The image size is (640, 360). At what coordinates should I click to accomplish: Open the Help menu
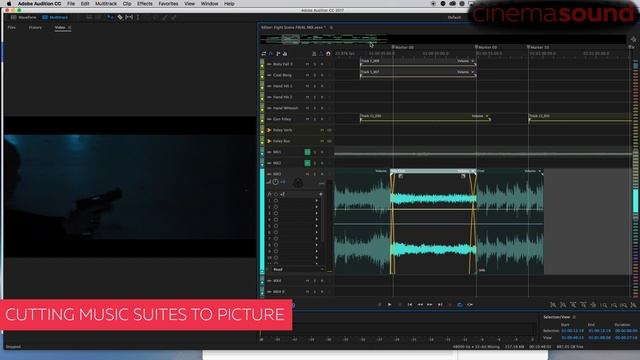click(229, 4)
